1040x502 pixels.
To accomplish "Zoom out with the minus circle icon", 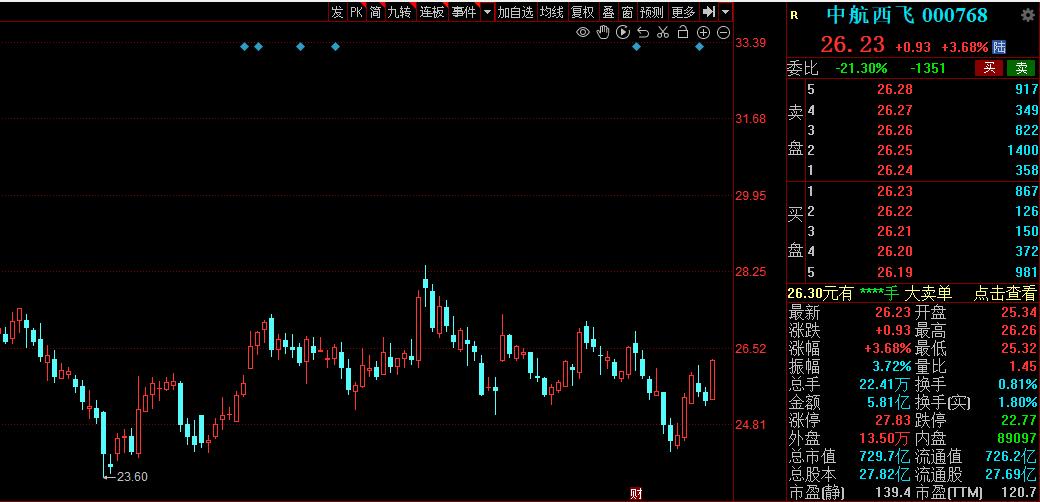I will [x=724, y=32].
